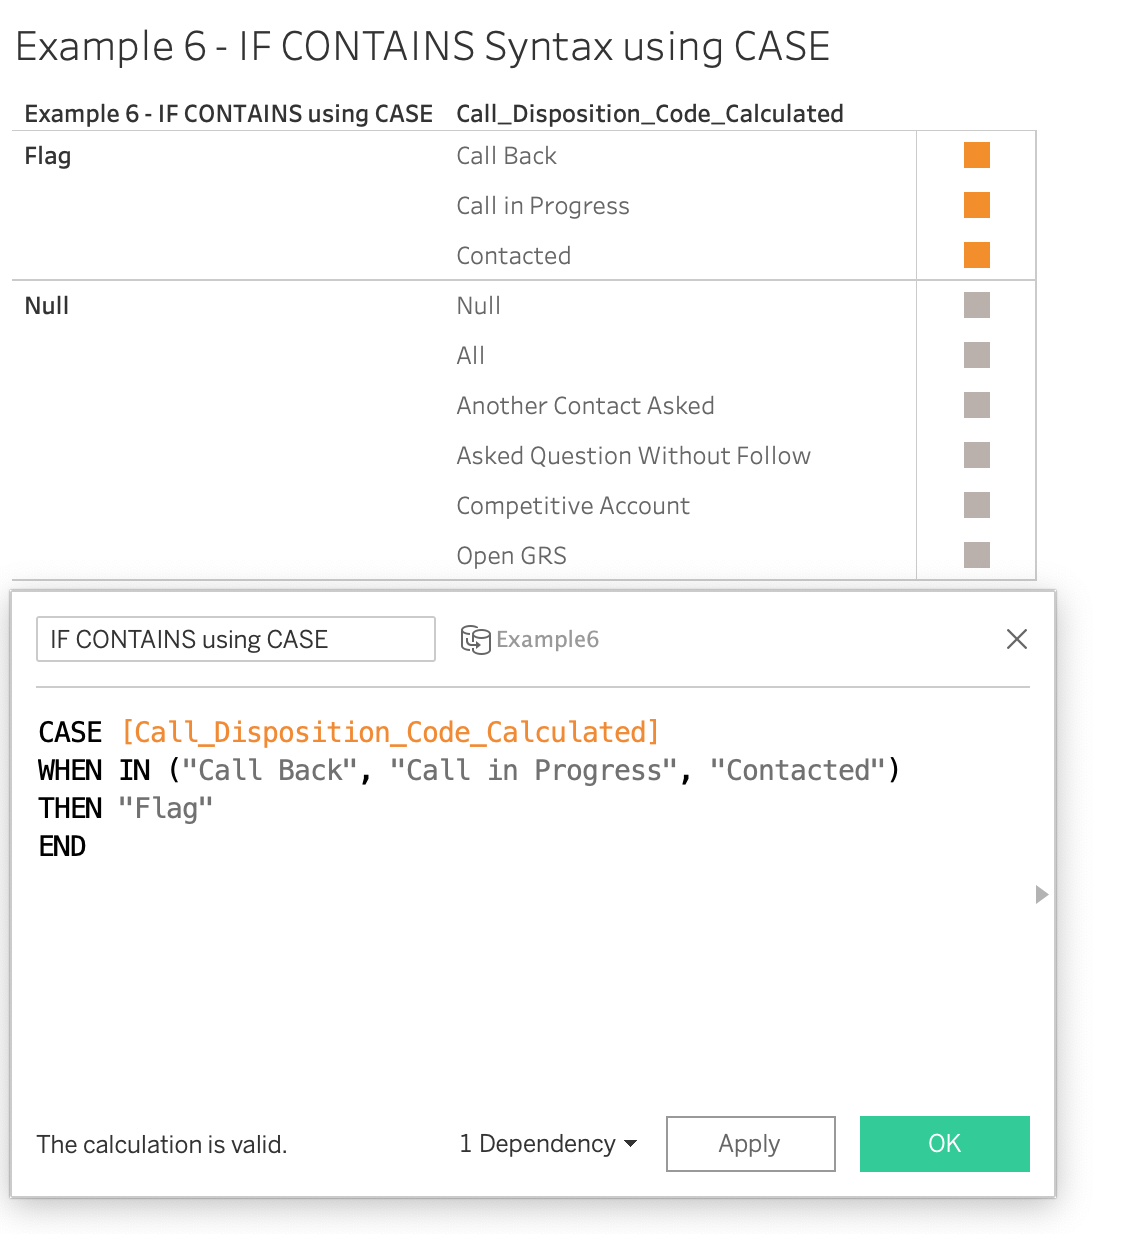Close the calculation editor dialog

pyautogui.click(x=1016, y=639)
